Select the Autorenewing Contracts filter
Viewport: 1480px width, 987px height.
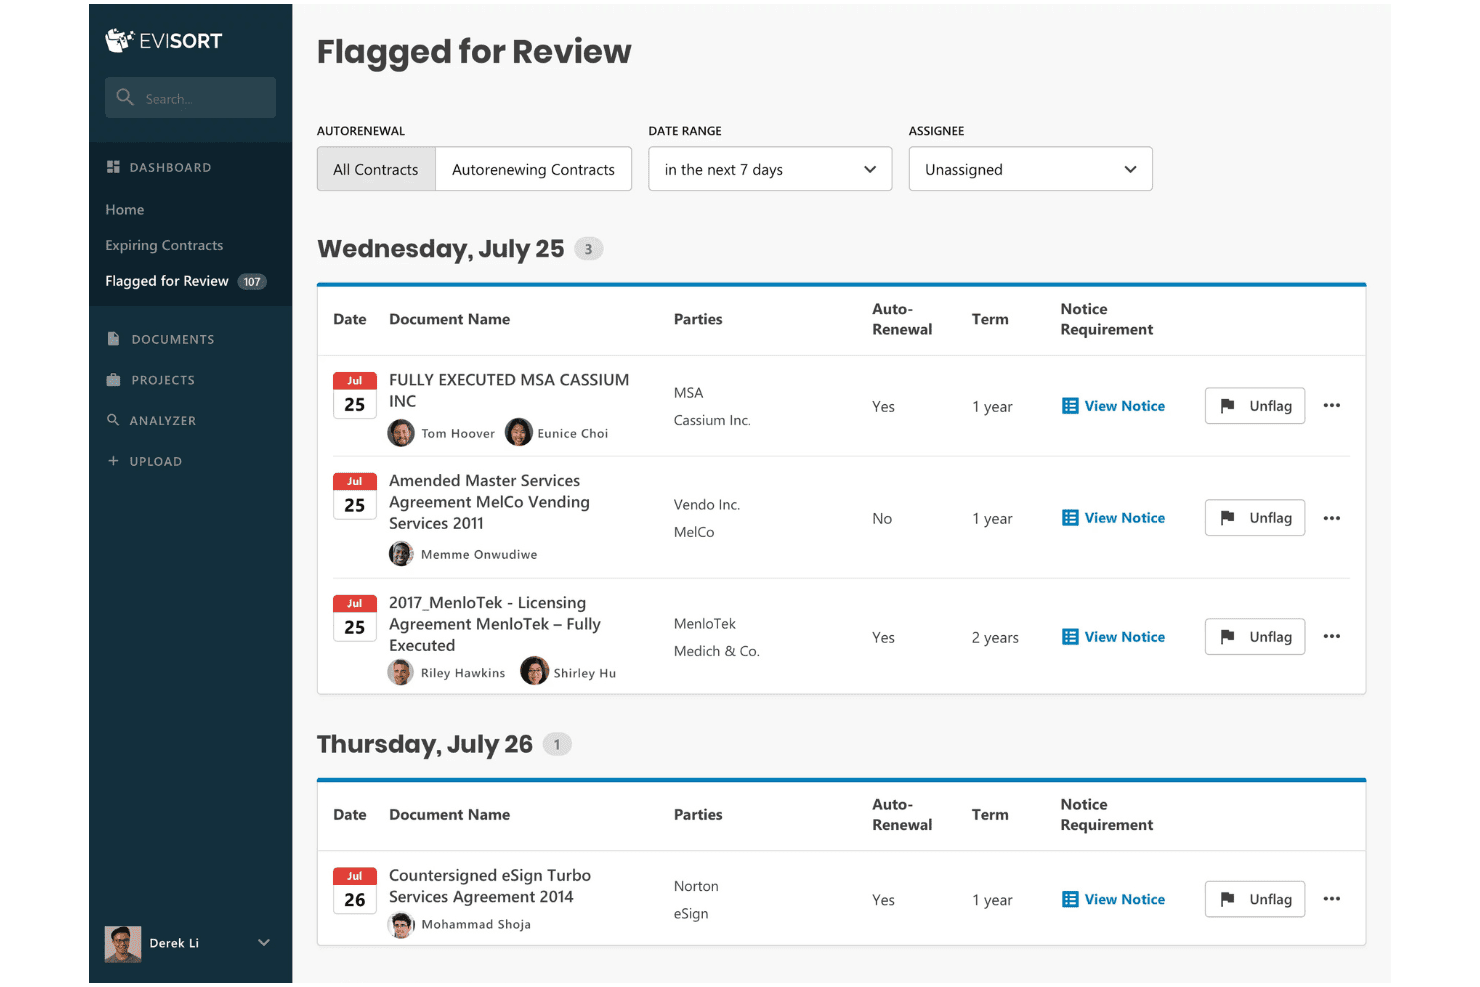click(x=533, y=169)
